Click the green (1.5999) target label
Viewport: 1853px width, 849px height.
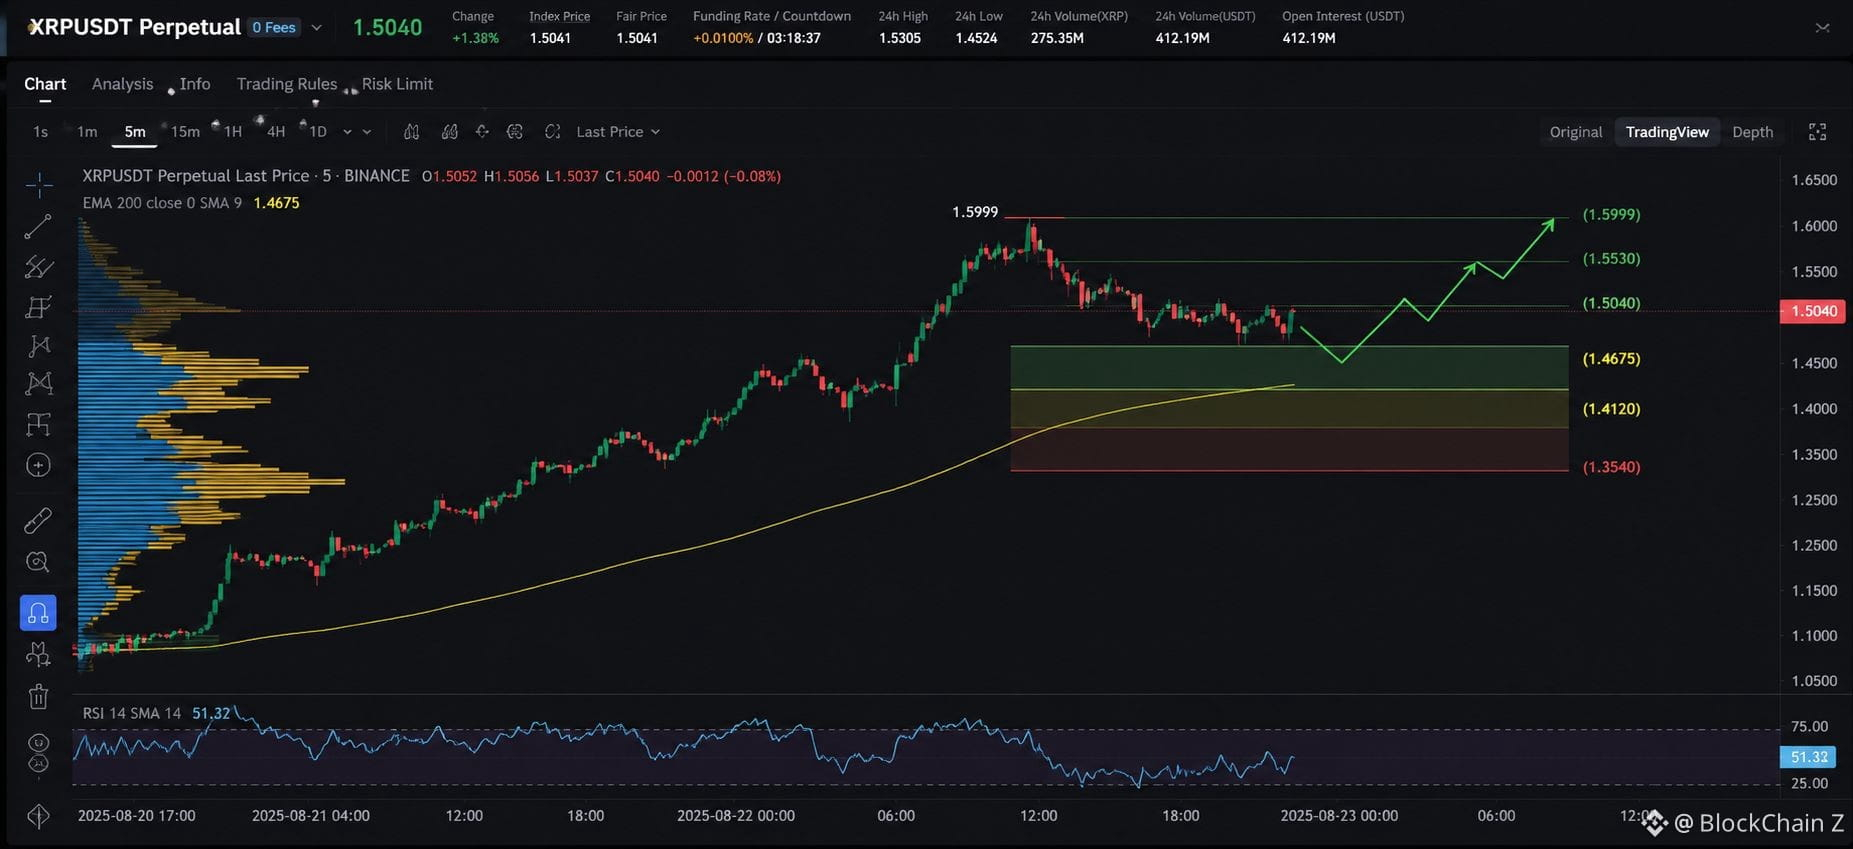[x=1611, y=214]
